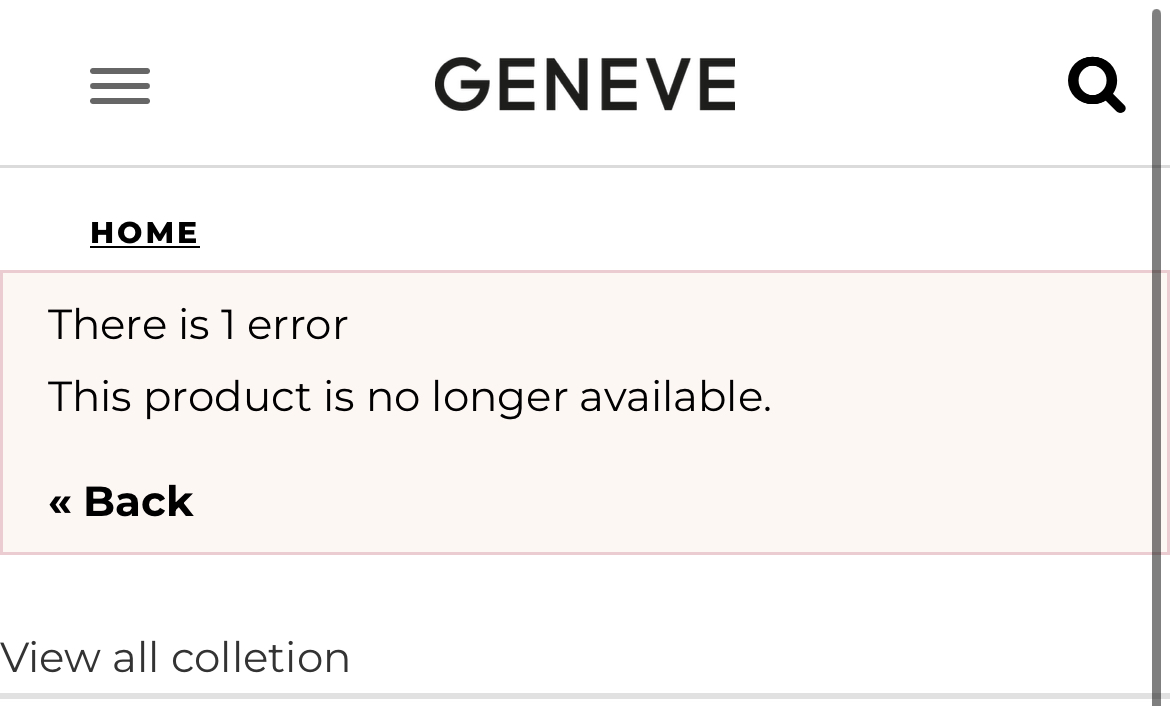
Task: Launch site search from header
Action: coord(1096,84)
